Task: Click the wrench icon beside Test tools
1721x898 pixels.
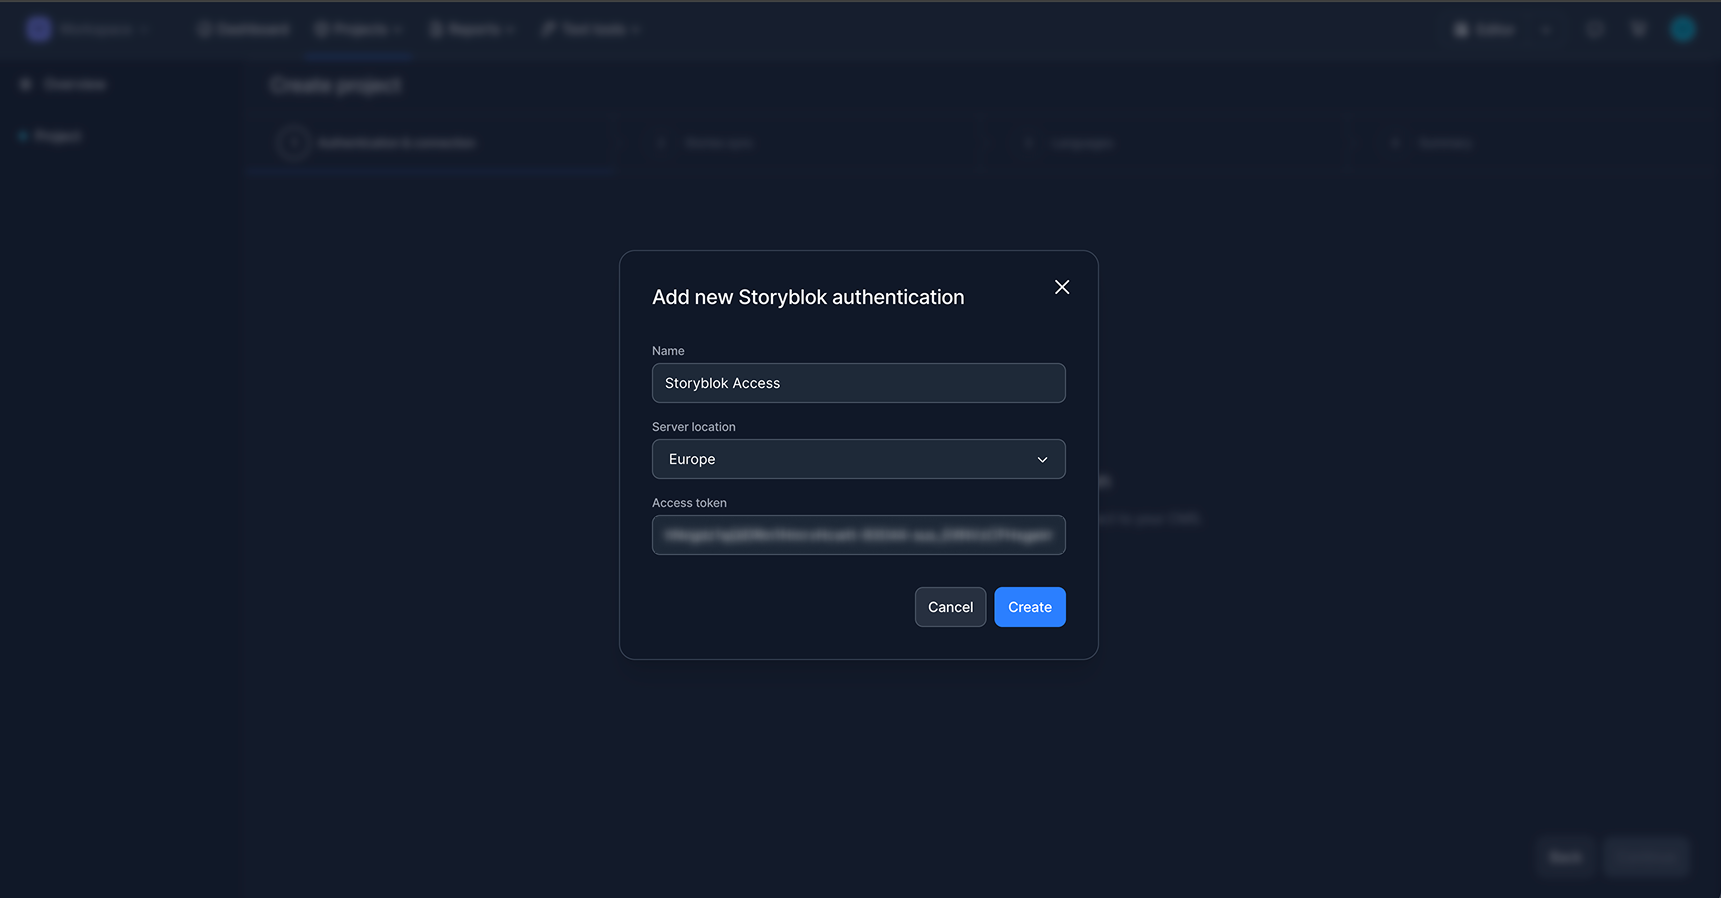Action: point(548,30)
